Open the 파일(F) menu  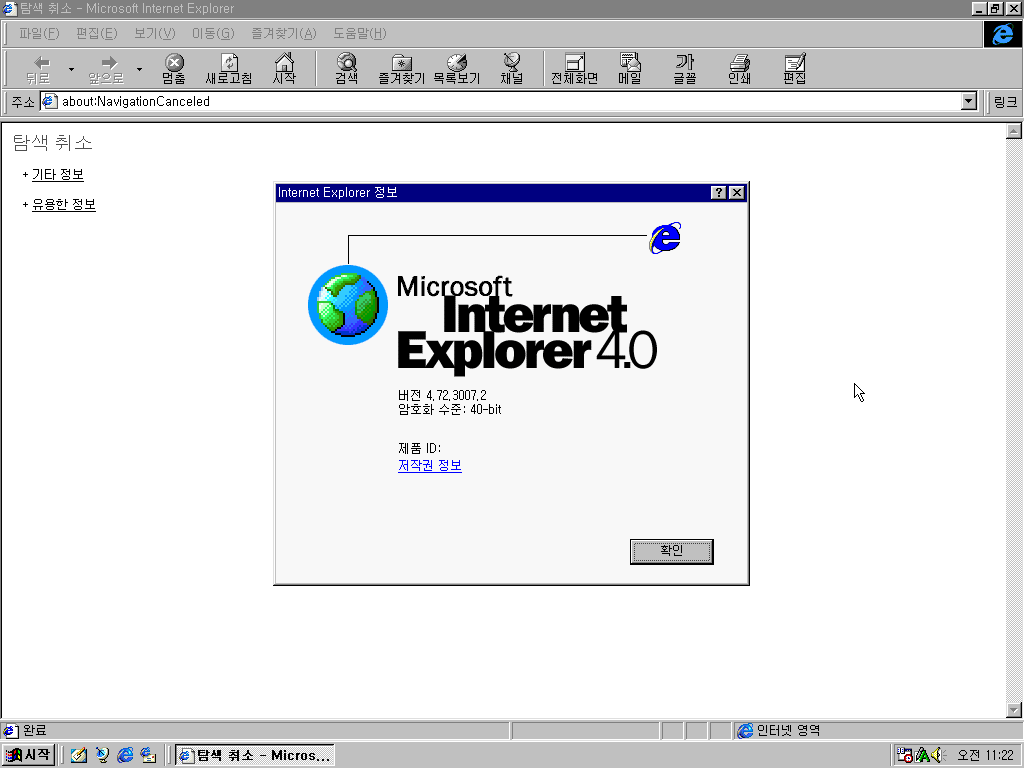pyautogui.click(x=39, y=33)
